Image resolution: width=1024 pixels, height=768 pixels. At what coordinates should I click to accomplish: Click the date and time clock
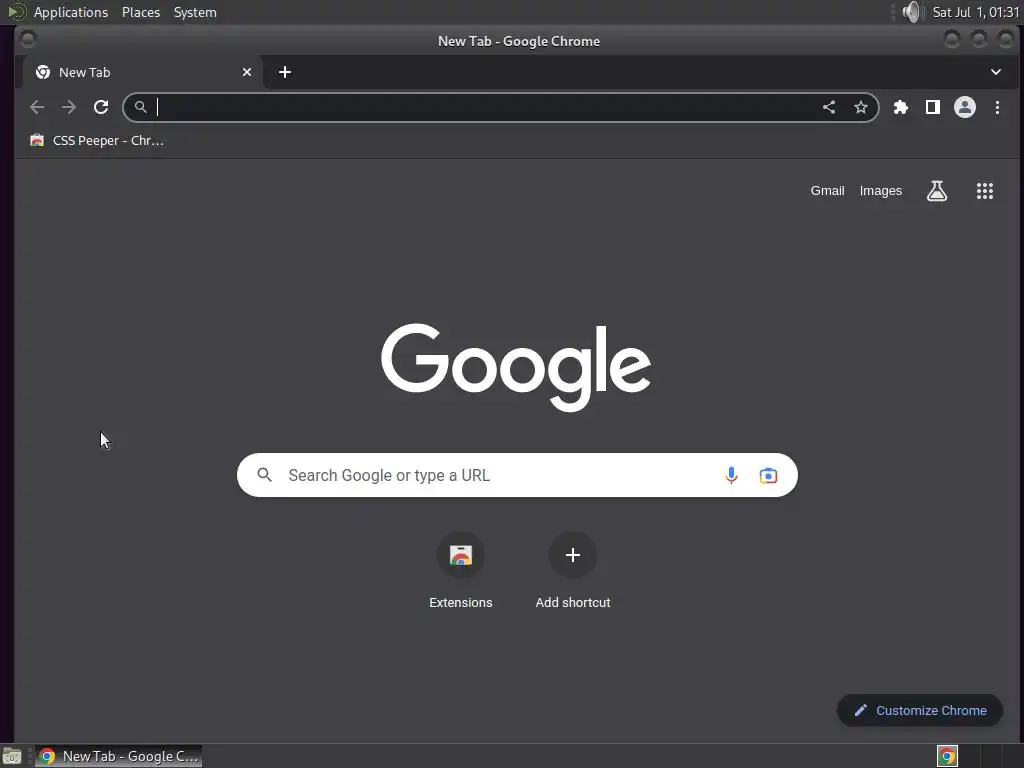(975, 12)
